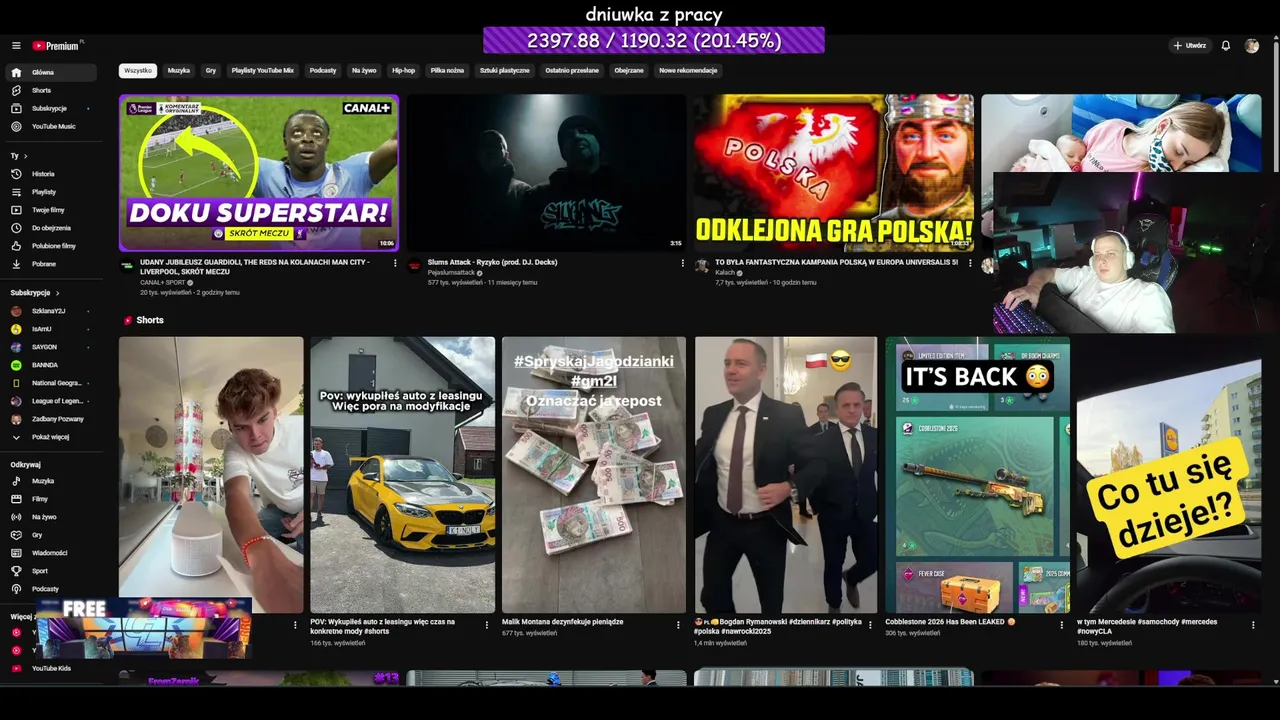Select the Sztuki plastyczne filter chip
The width and height of the screenshot is (1280, 720).
(505, 71)
